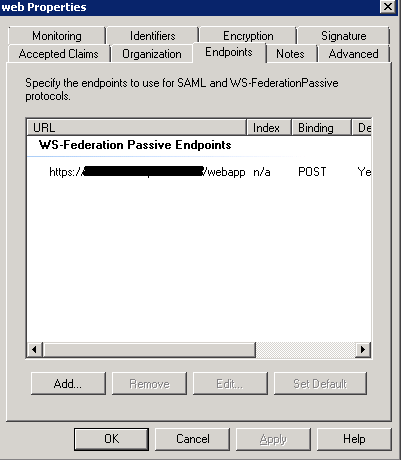Select the Endpoints tab
401x460 pixels.
(229, 52)
